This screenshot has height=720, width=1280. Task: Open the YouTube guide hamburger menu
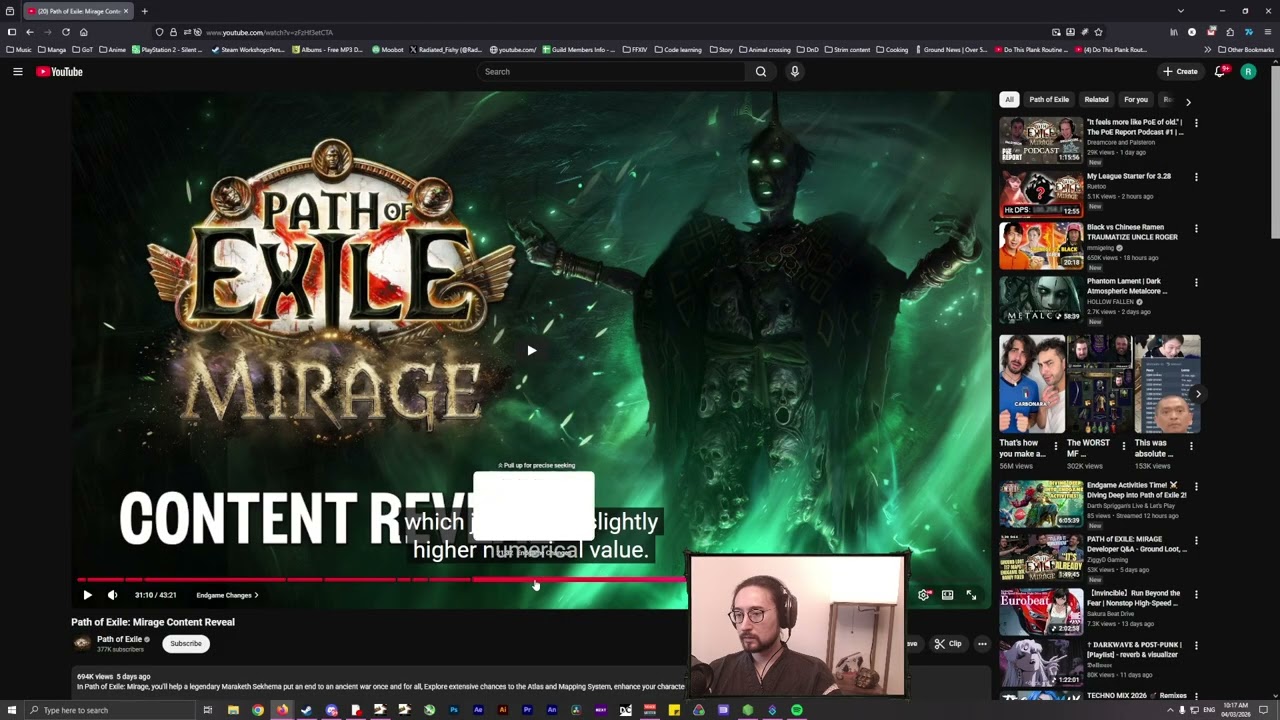(x=17, y=72)
